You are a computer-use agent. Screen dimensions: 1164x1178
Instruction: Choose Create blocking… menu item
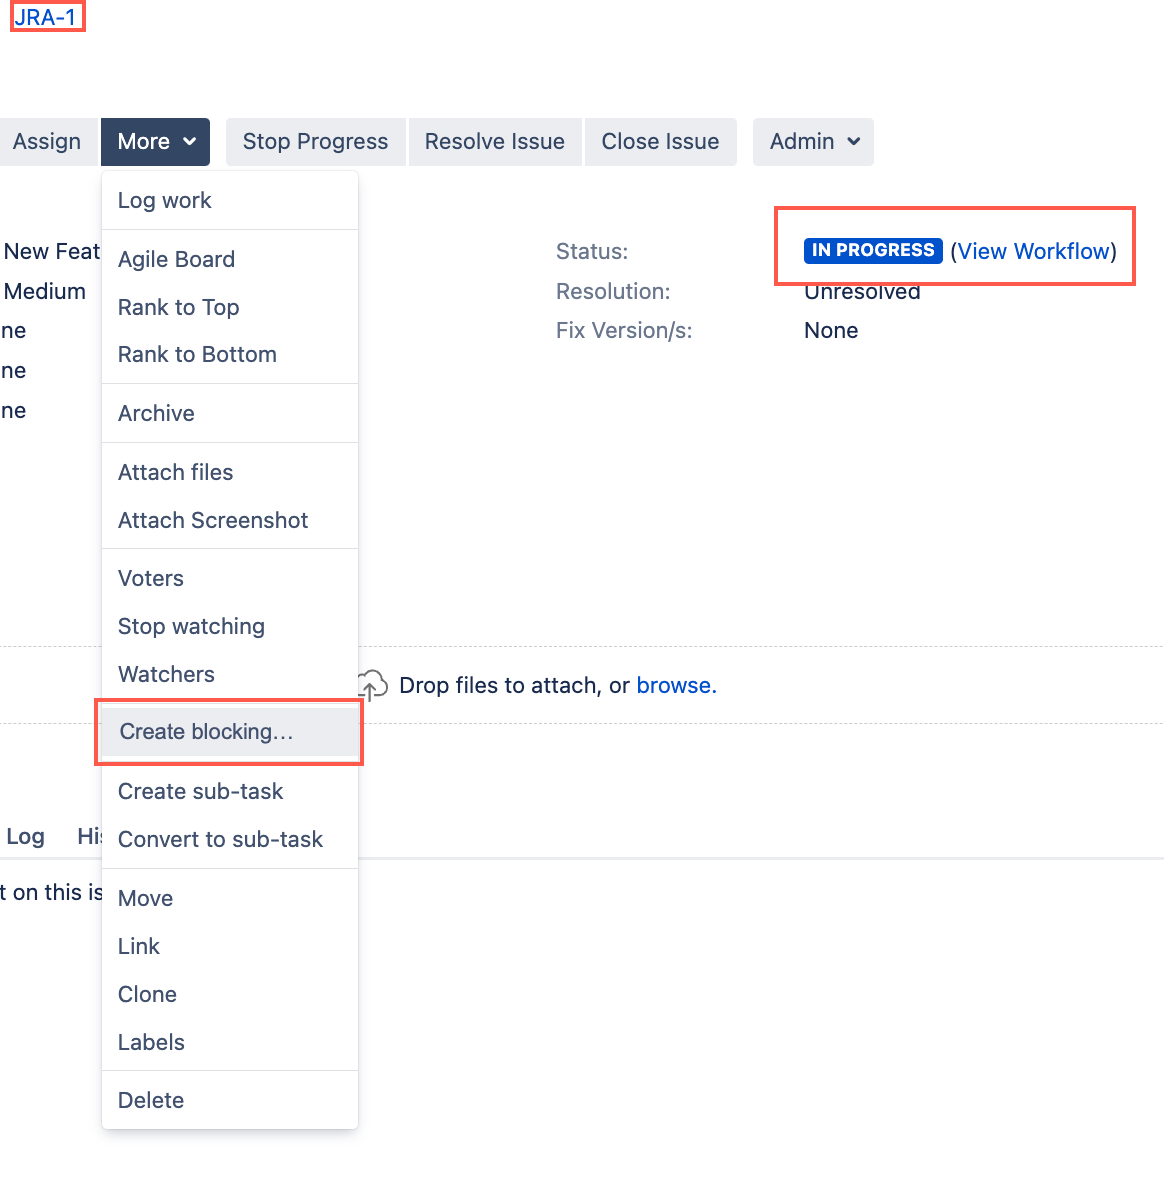tap(230, 732)
